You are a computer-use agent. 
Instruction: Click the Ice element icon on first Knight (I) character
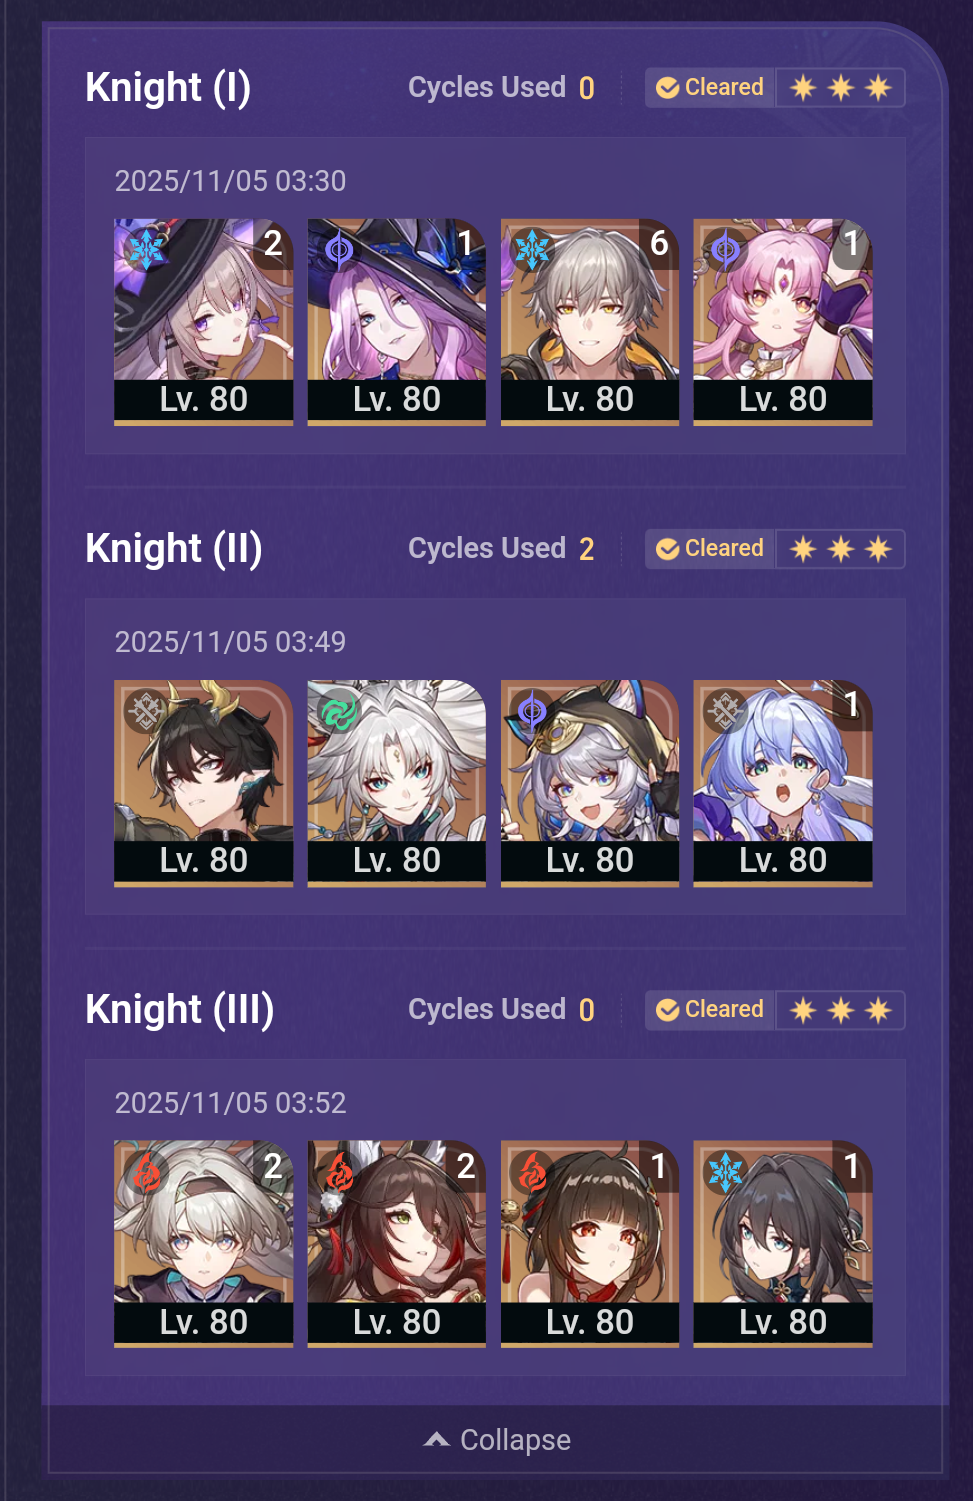pos(146,248)
